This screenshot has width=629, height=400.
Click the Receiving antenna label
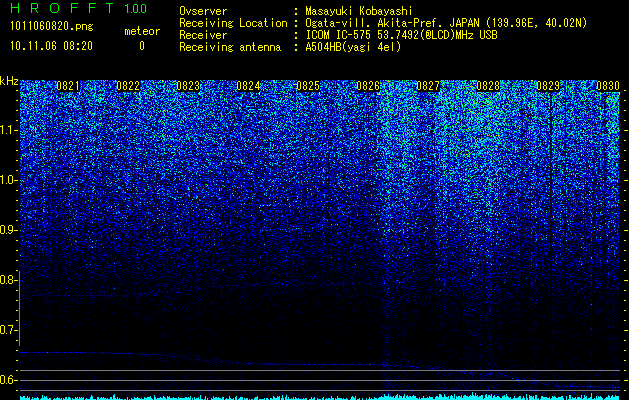[230, 47]
